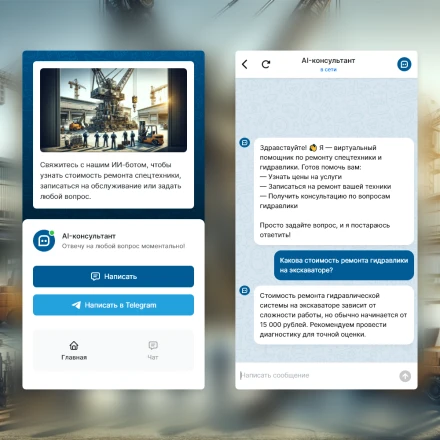
Task: Click the reply mentioning 15 000 рублей
Action: (334, 315)
